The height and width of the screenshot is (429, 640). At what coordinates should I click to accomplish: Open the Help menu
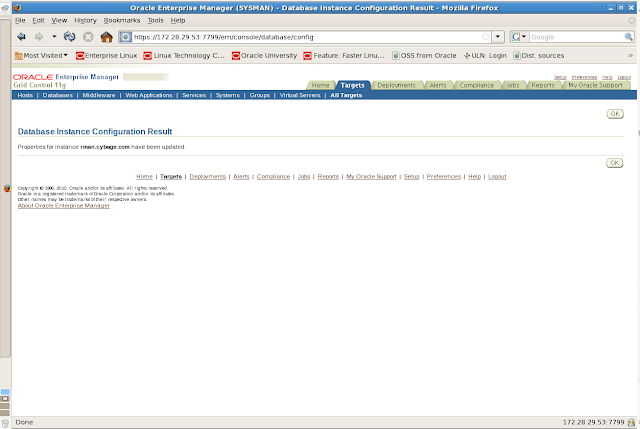tap(178, 20)
